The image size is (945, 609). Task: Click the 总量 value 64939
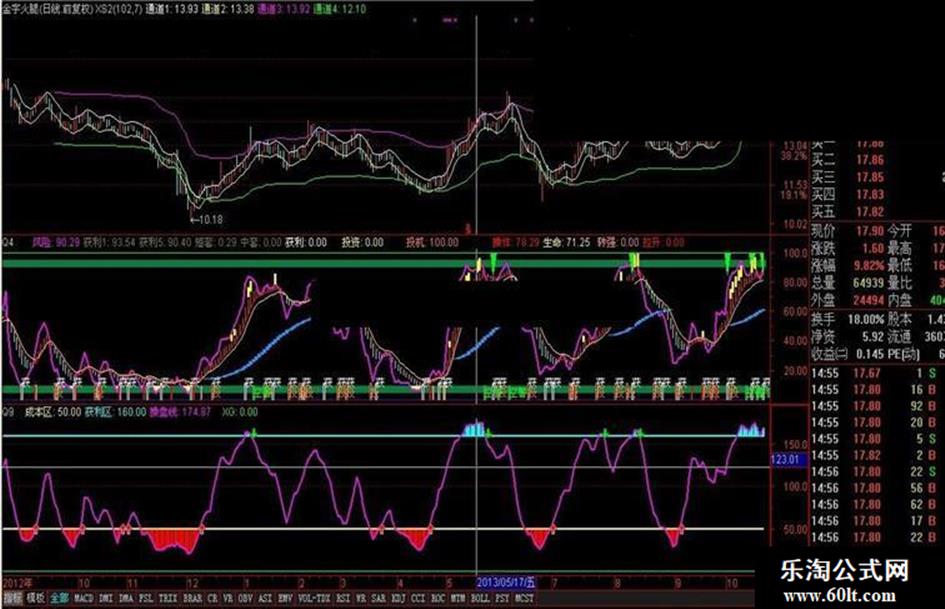pyautogui.click(x=868, y=283)
